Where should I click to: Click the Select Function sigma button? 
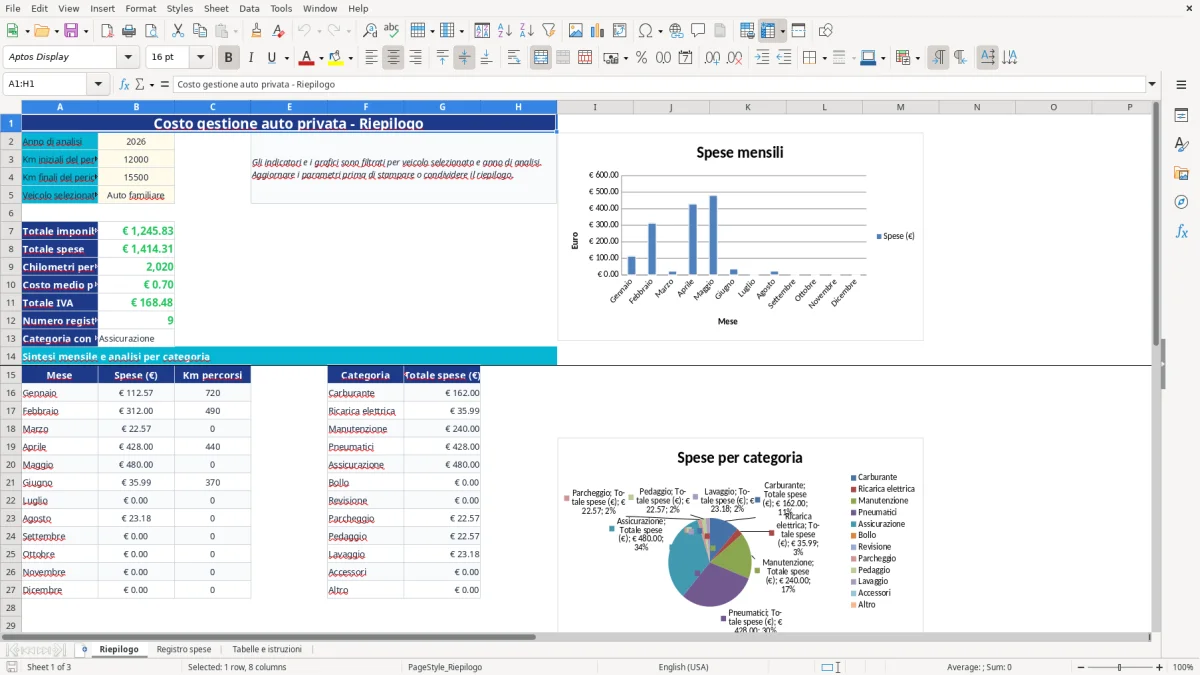coord(140,84)
